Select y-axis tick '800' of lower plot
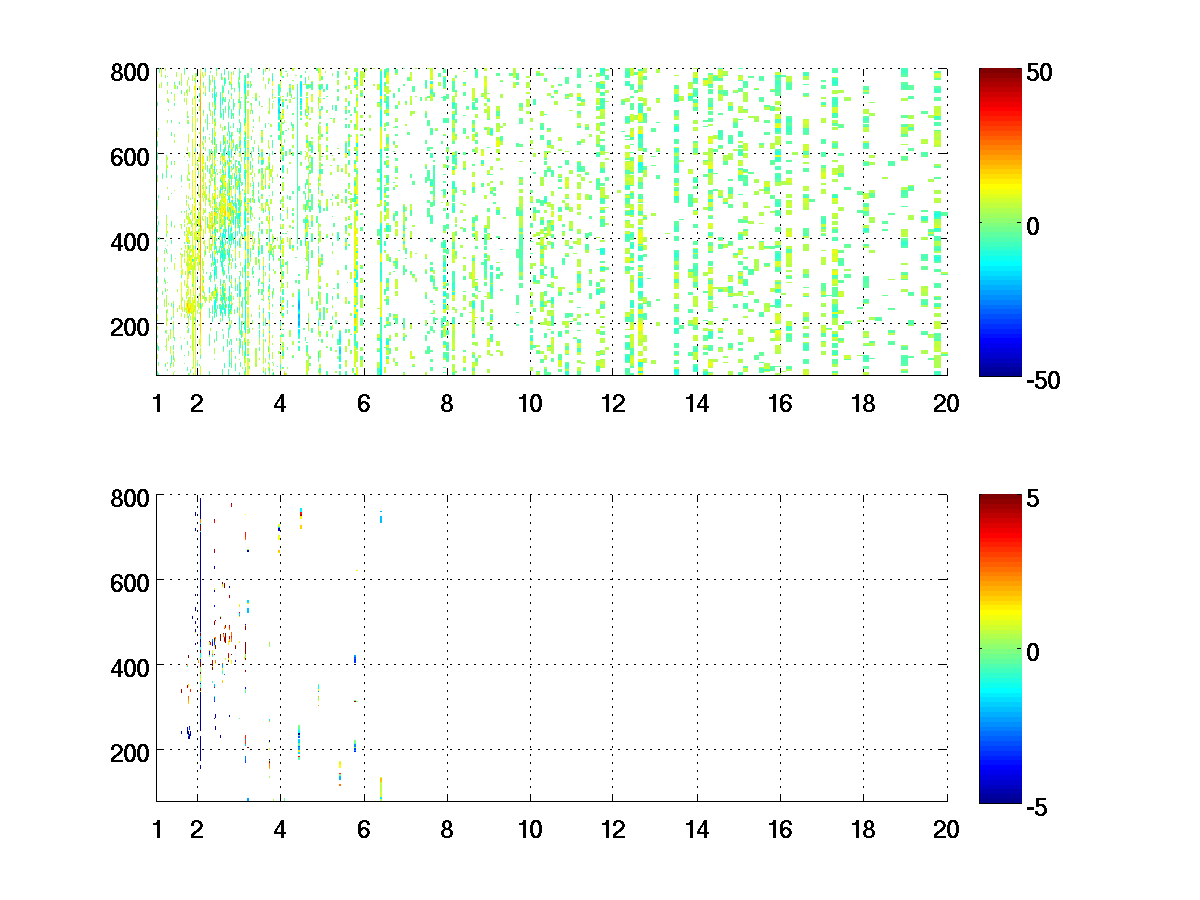The height and width of the screenshot is (900, 1200). 130,497
